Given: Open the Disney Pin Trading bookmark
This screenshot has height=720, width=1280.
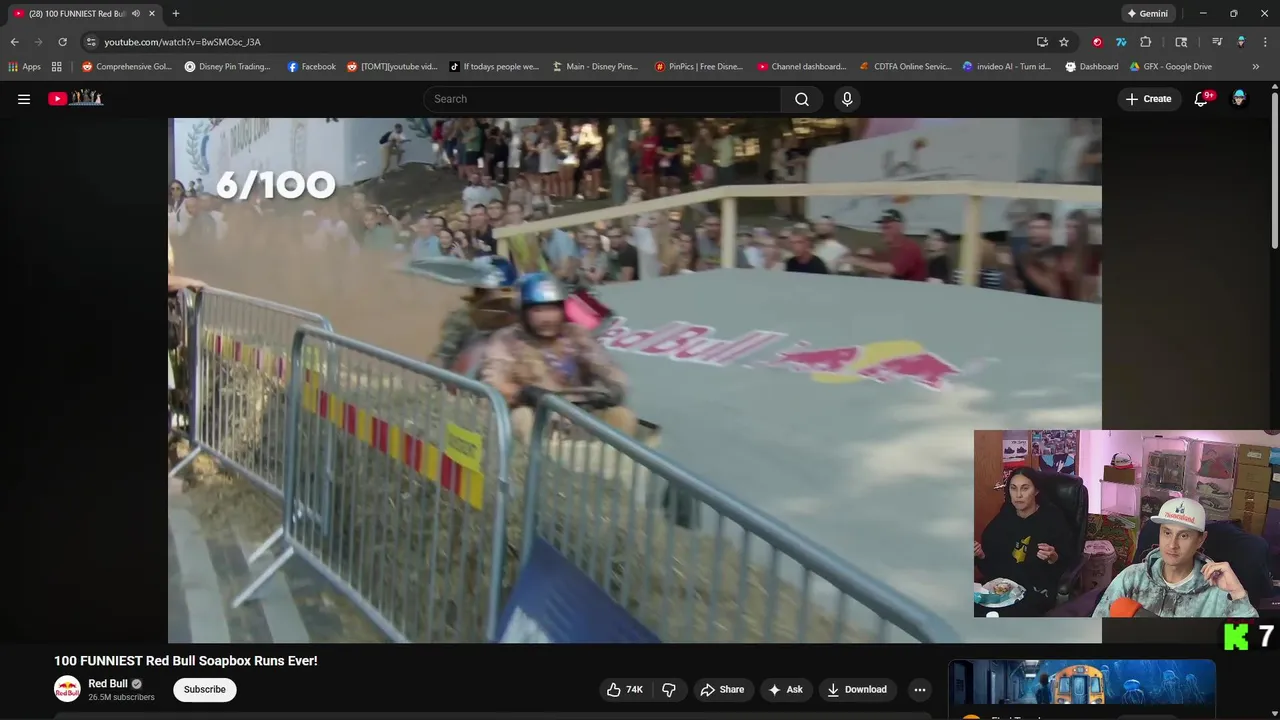Looking at the screenshot, I should (228, 67).
